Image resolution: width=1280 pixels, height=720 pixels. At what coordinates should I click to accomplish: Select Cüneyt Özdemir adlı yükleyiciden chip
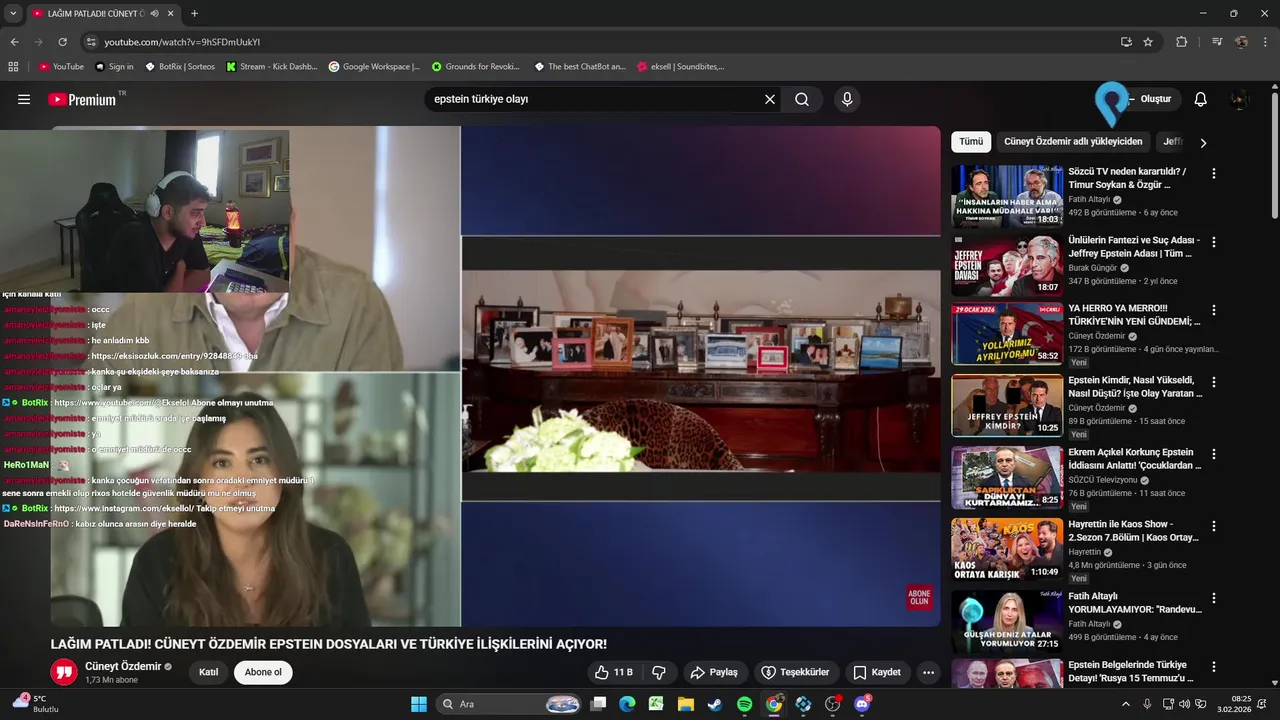1073,142
